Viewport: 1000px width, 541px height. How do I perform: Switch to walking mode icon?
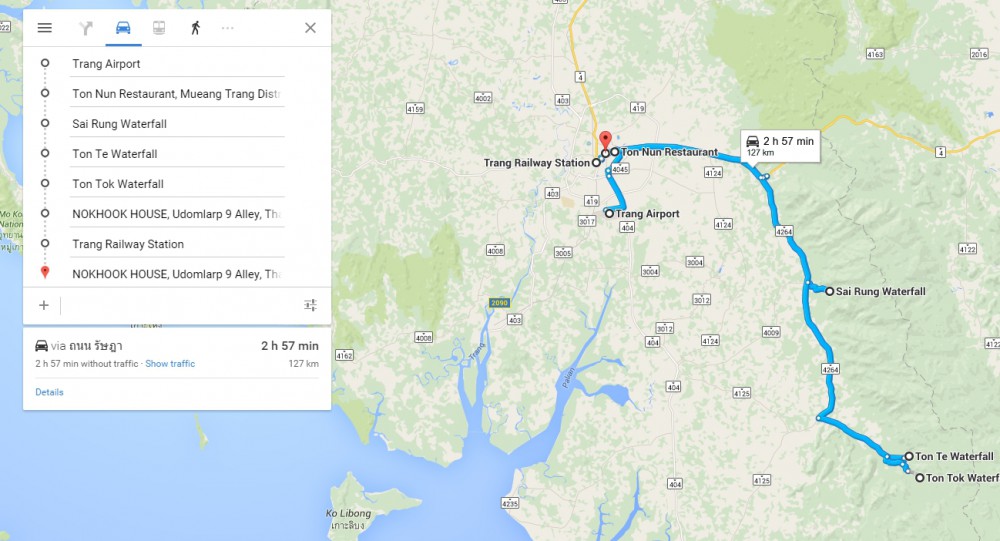195,28
